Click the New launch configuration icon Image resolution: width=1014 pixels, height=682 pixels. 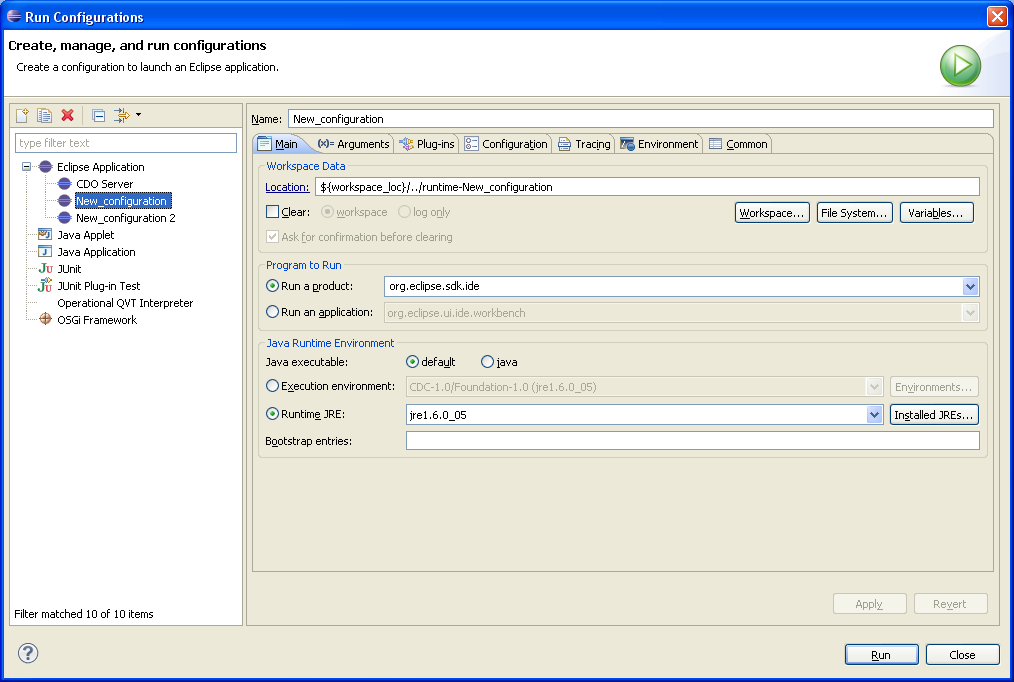click(x=22, y=115)
